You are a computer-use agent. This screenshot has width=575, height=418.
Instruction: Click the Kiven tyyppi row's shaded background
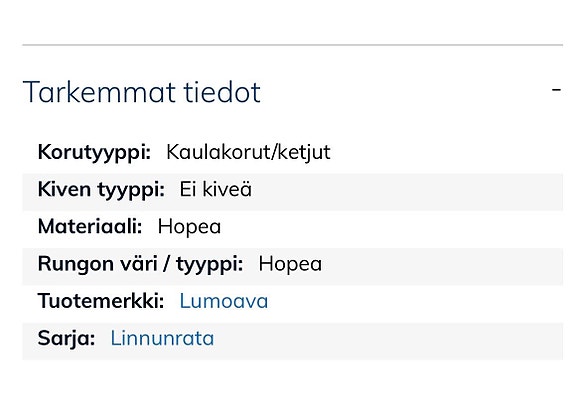(403, 192)
